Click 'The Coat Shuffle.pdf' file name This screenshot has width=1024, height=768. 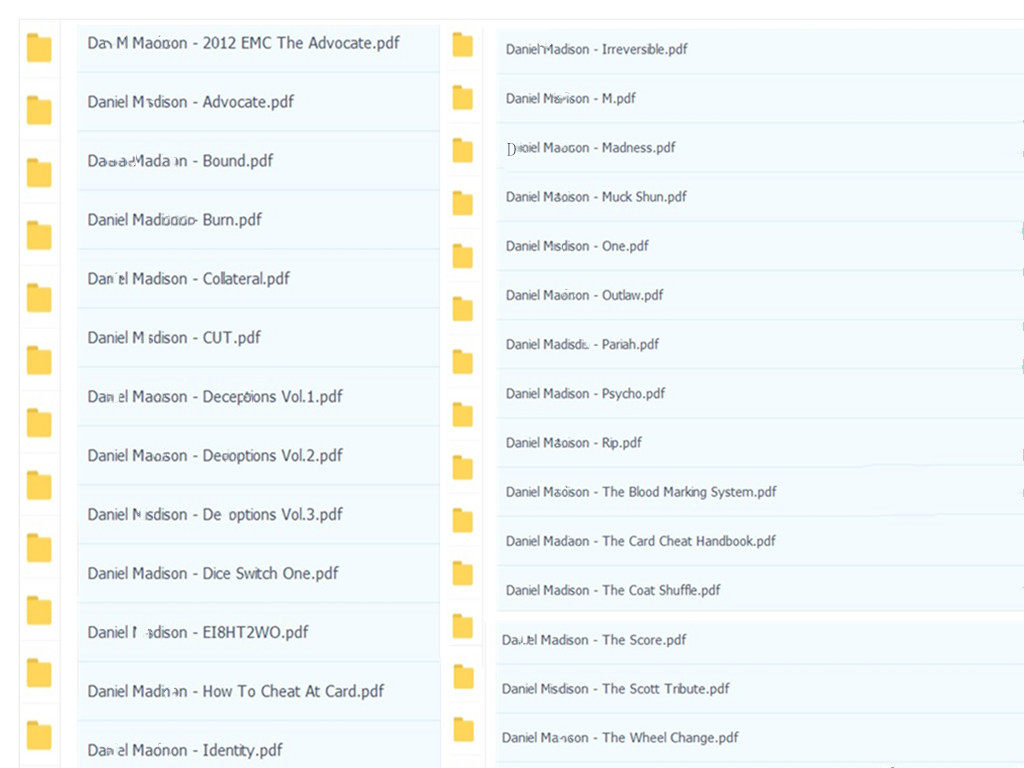[613, 590]
